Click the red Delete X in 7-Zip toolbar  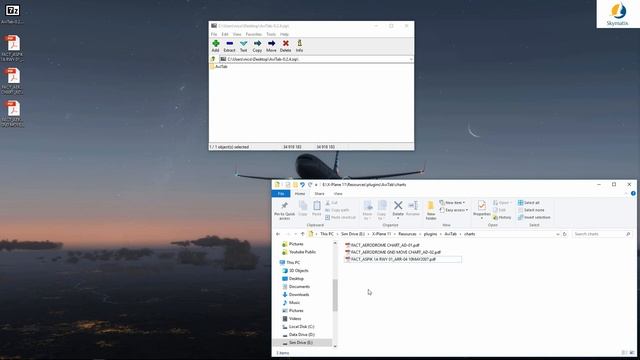tap(286, 46)
